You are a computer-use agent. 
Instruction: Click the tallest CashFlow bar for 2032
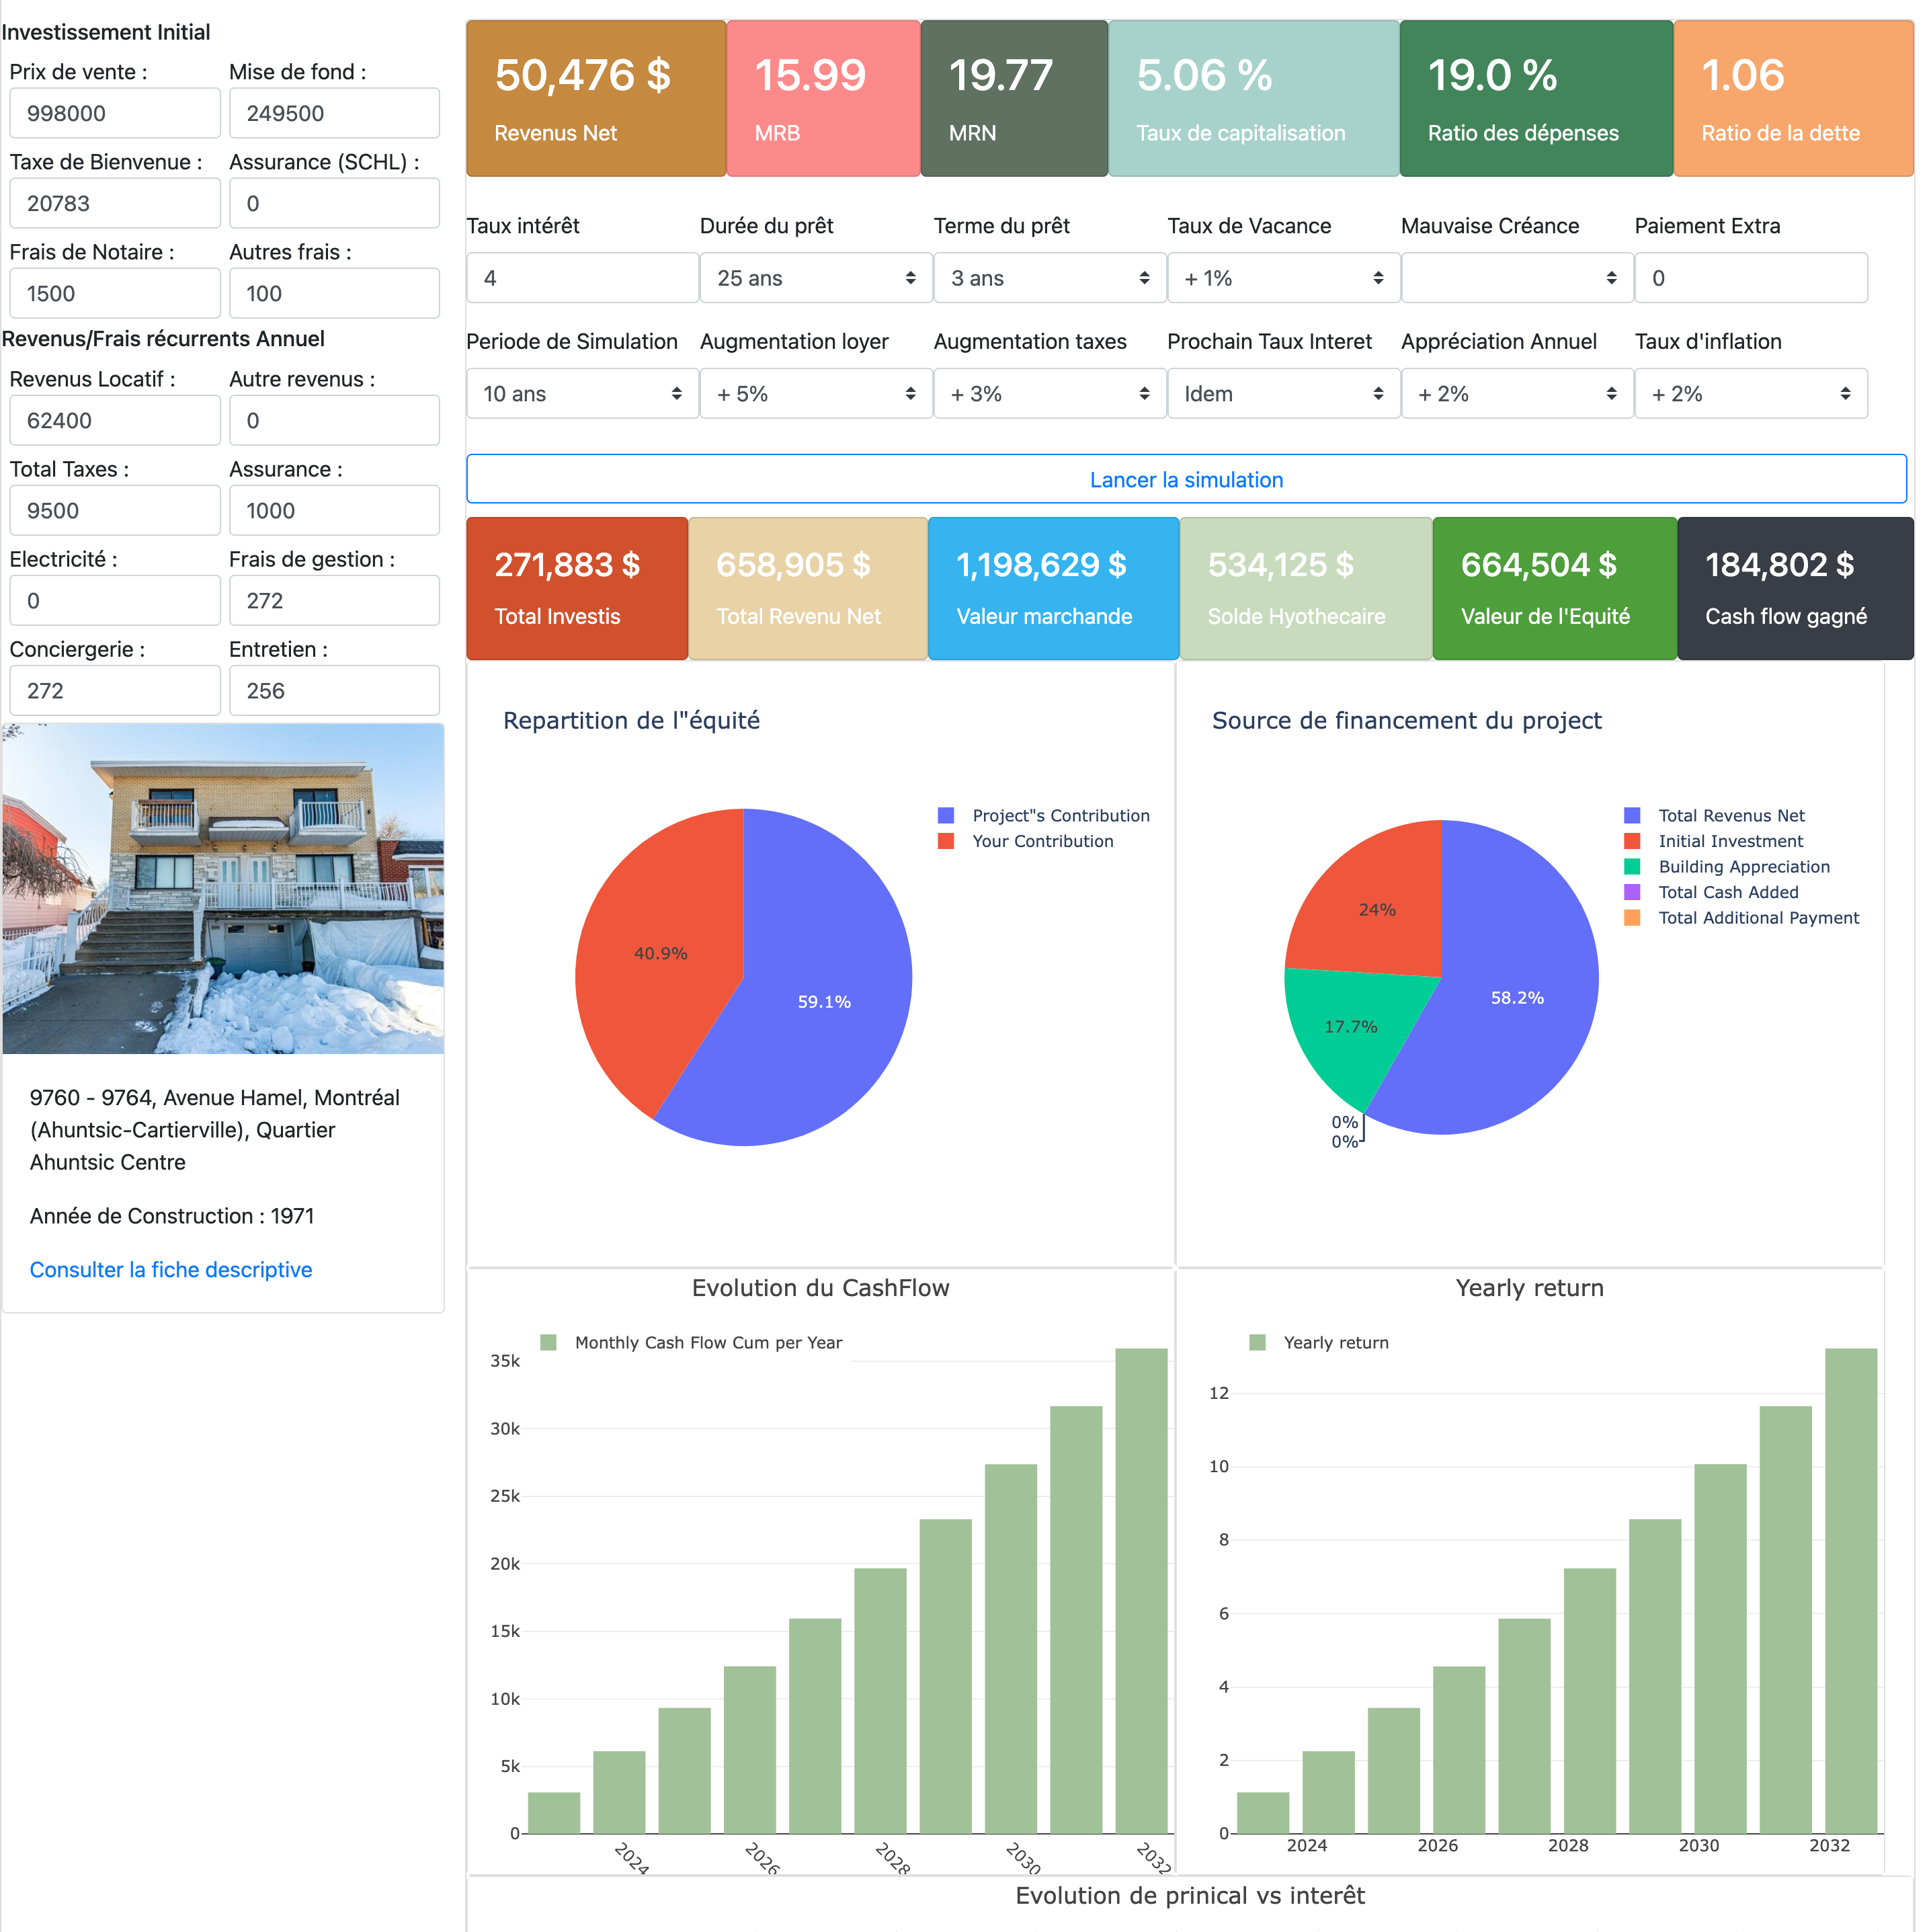pos(1141,1590)
